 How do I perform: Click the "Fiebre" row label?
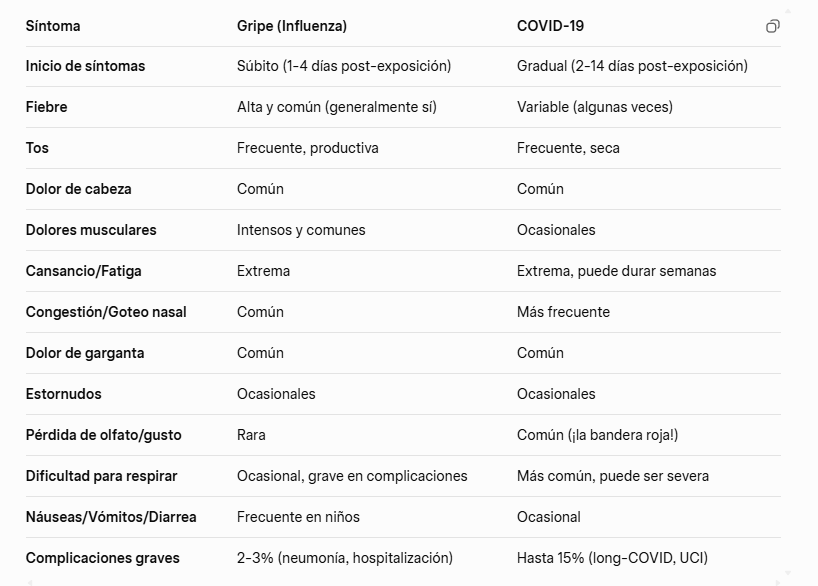tap(47, 107)
